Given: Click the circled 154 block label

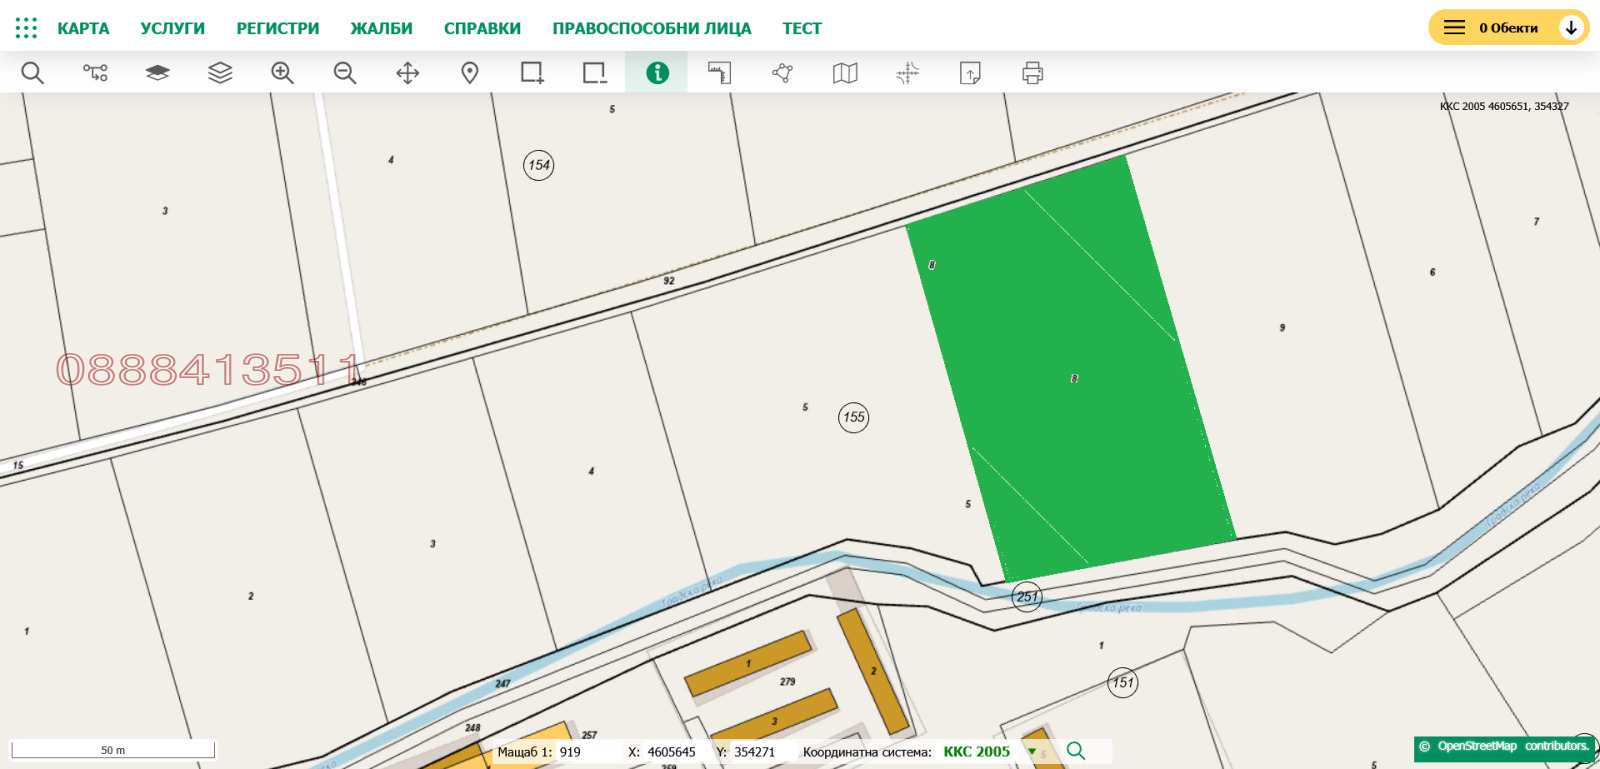Looking at the screenshot, I should pos(539,165).
